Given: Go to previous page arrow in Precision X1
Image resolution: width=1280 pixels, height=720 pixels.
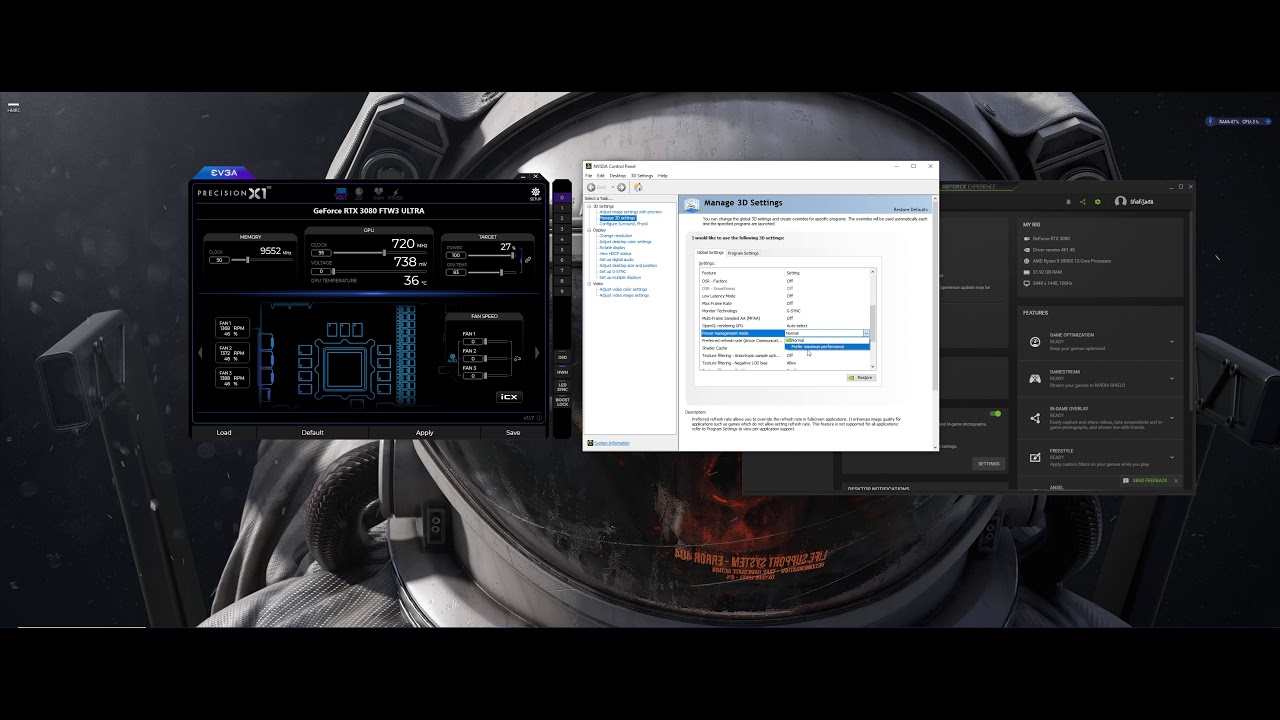Looking at the screenshot, I should tap(200, 353).
